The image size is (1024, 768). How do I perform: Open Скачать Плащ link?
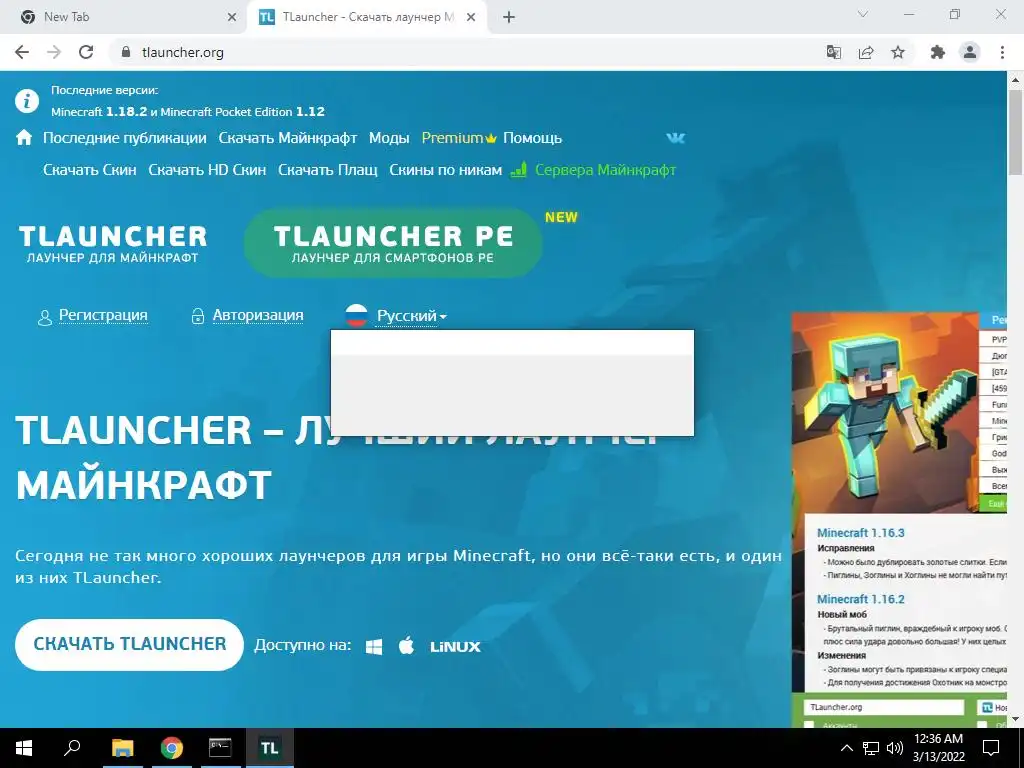tap(328, 170)
